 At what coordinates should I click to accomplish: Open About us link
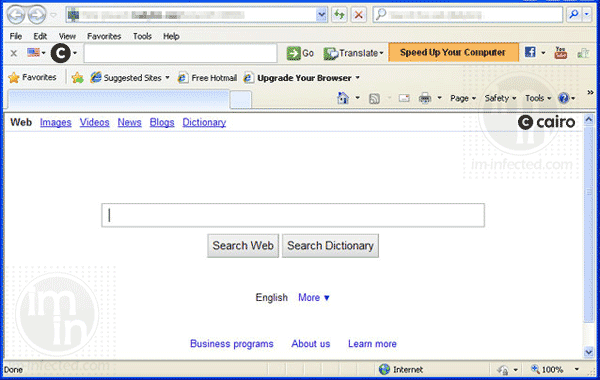click(x=311, y=344)
